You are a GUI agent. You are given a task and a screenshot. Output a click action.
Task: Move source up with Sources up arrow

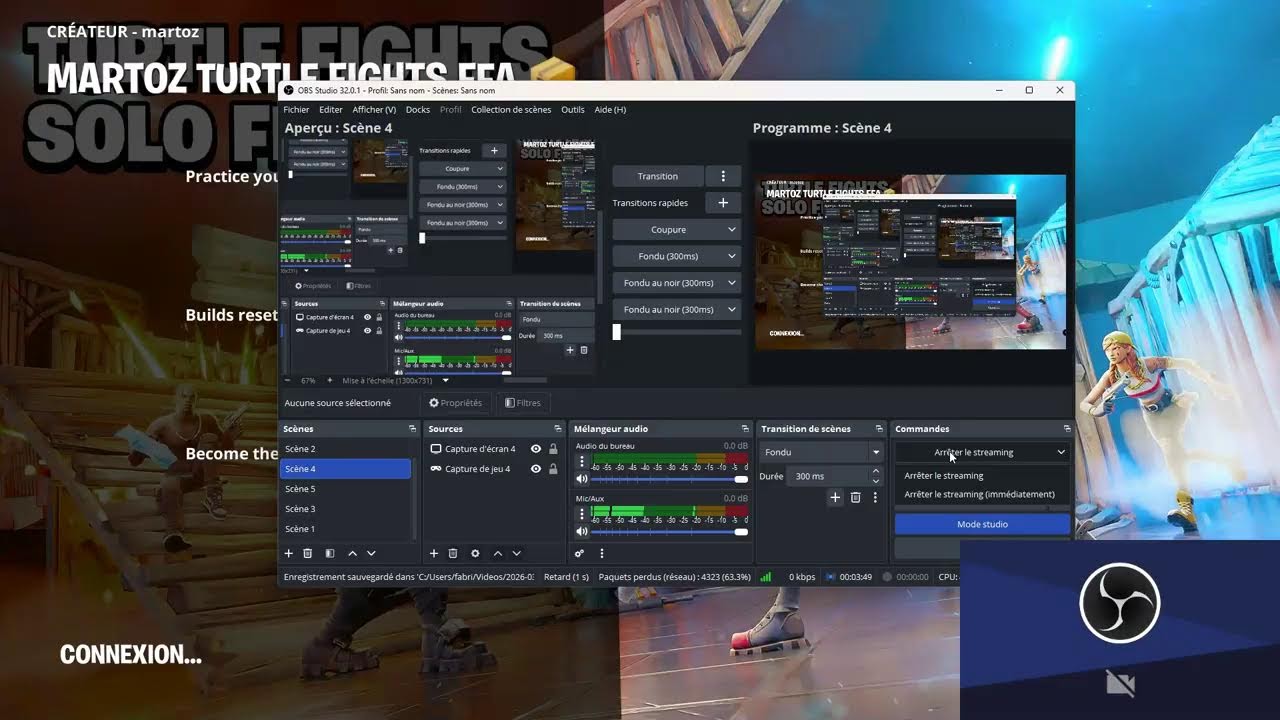coord(497,553)
